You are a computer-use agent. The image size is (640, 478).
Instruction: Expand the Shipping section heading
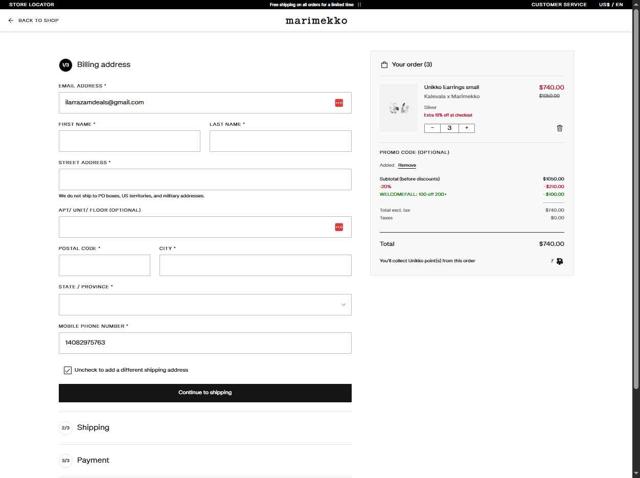pos(93,427)
